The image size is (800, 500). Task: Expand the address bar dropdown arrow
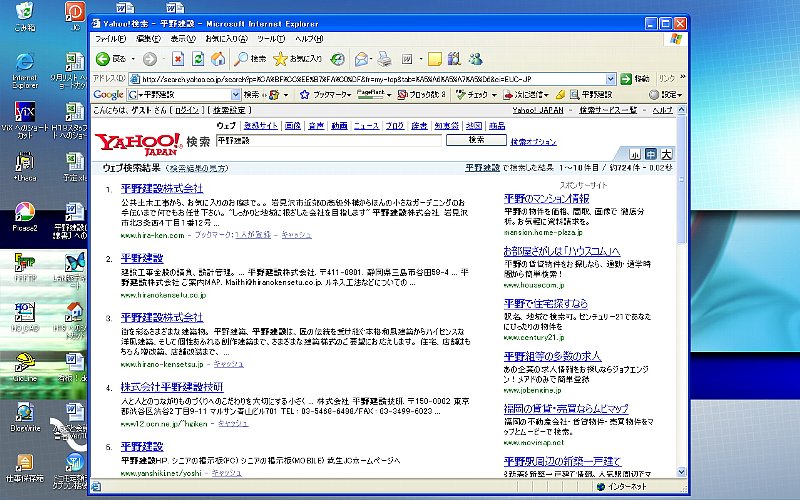click(x=610, y=79)
